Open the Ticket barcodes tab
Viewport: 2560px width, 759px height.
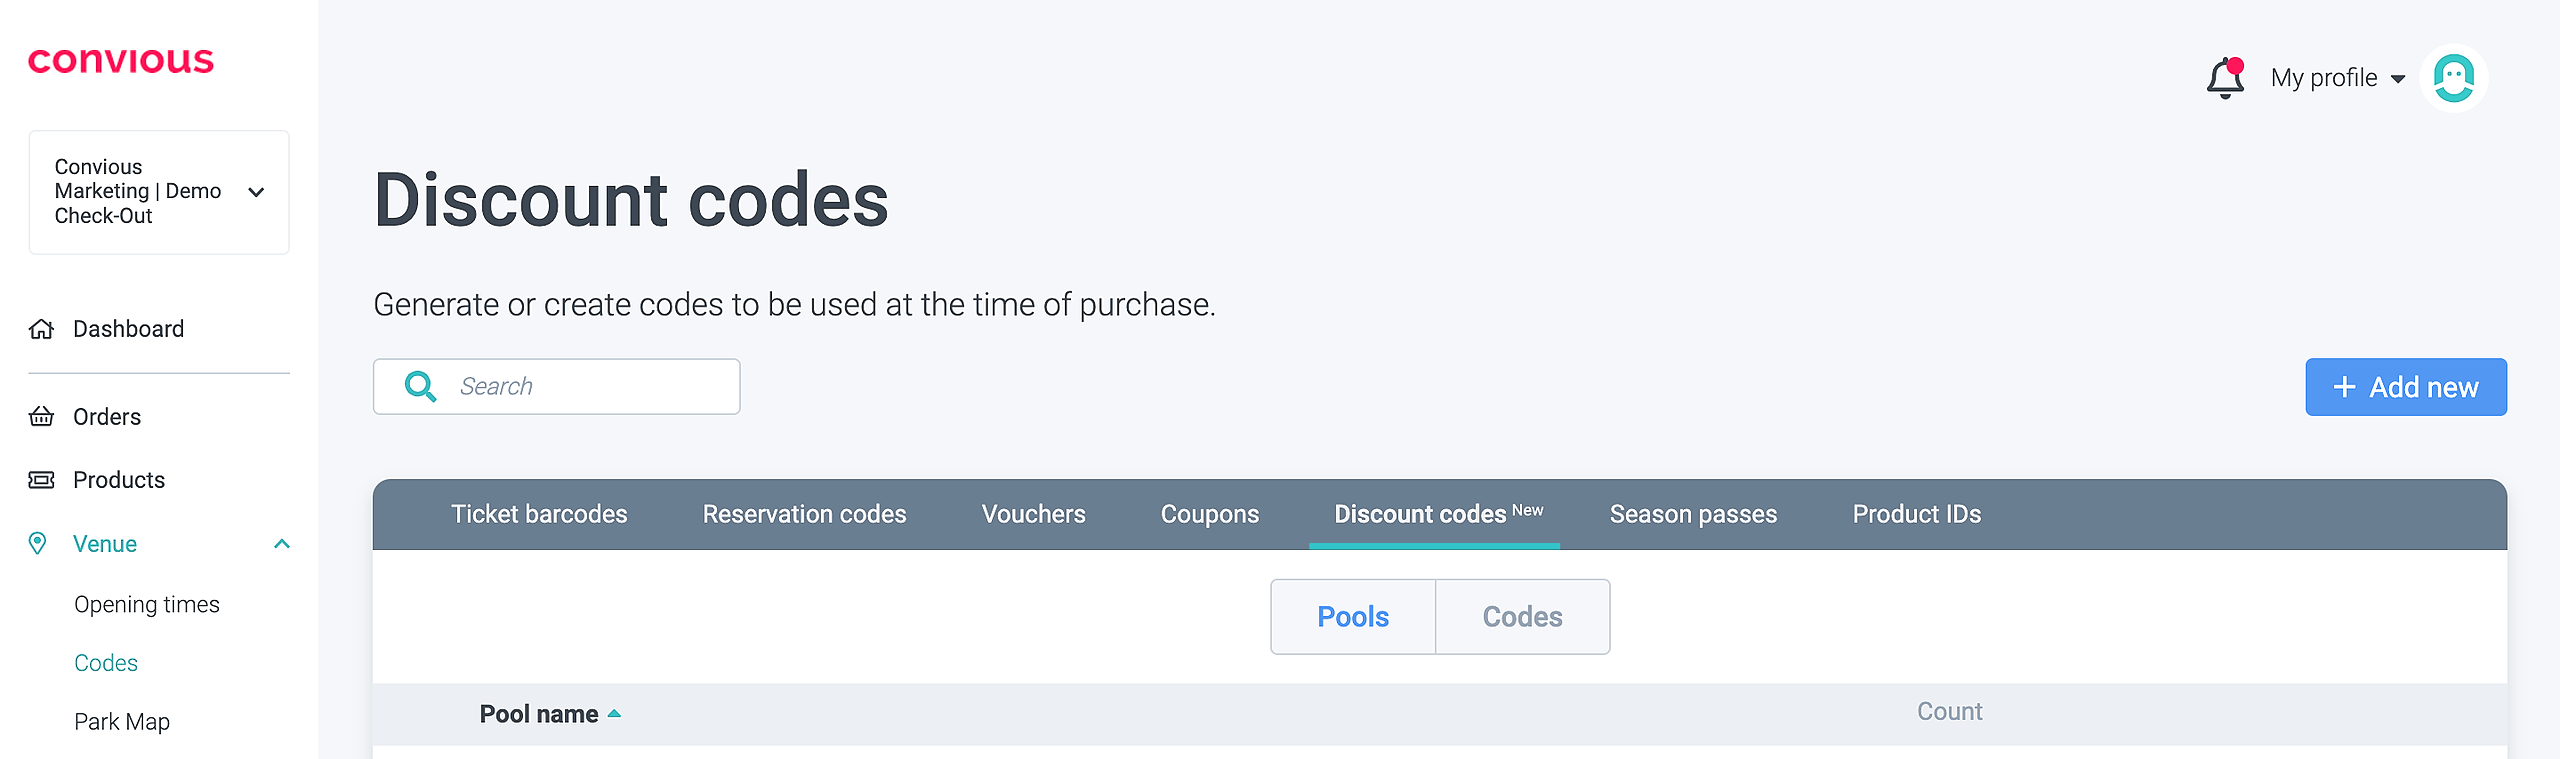coord(539,514)
